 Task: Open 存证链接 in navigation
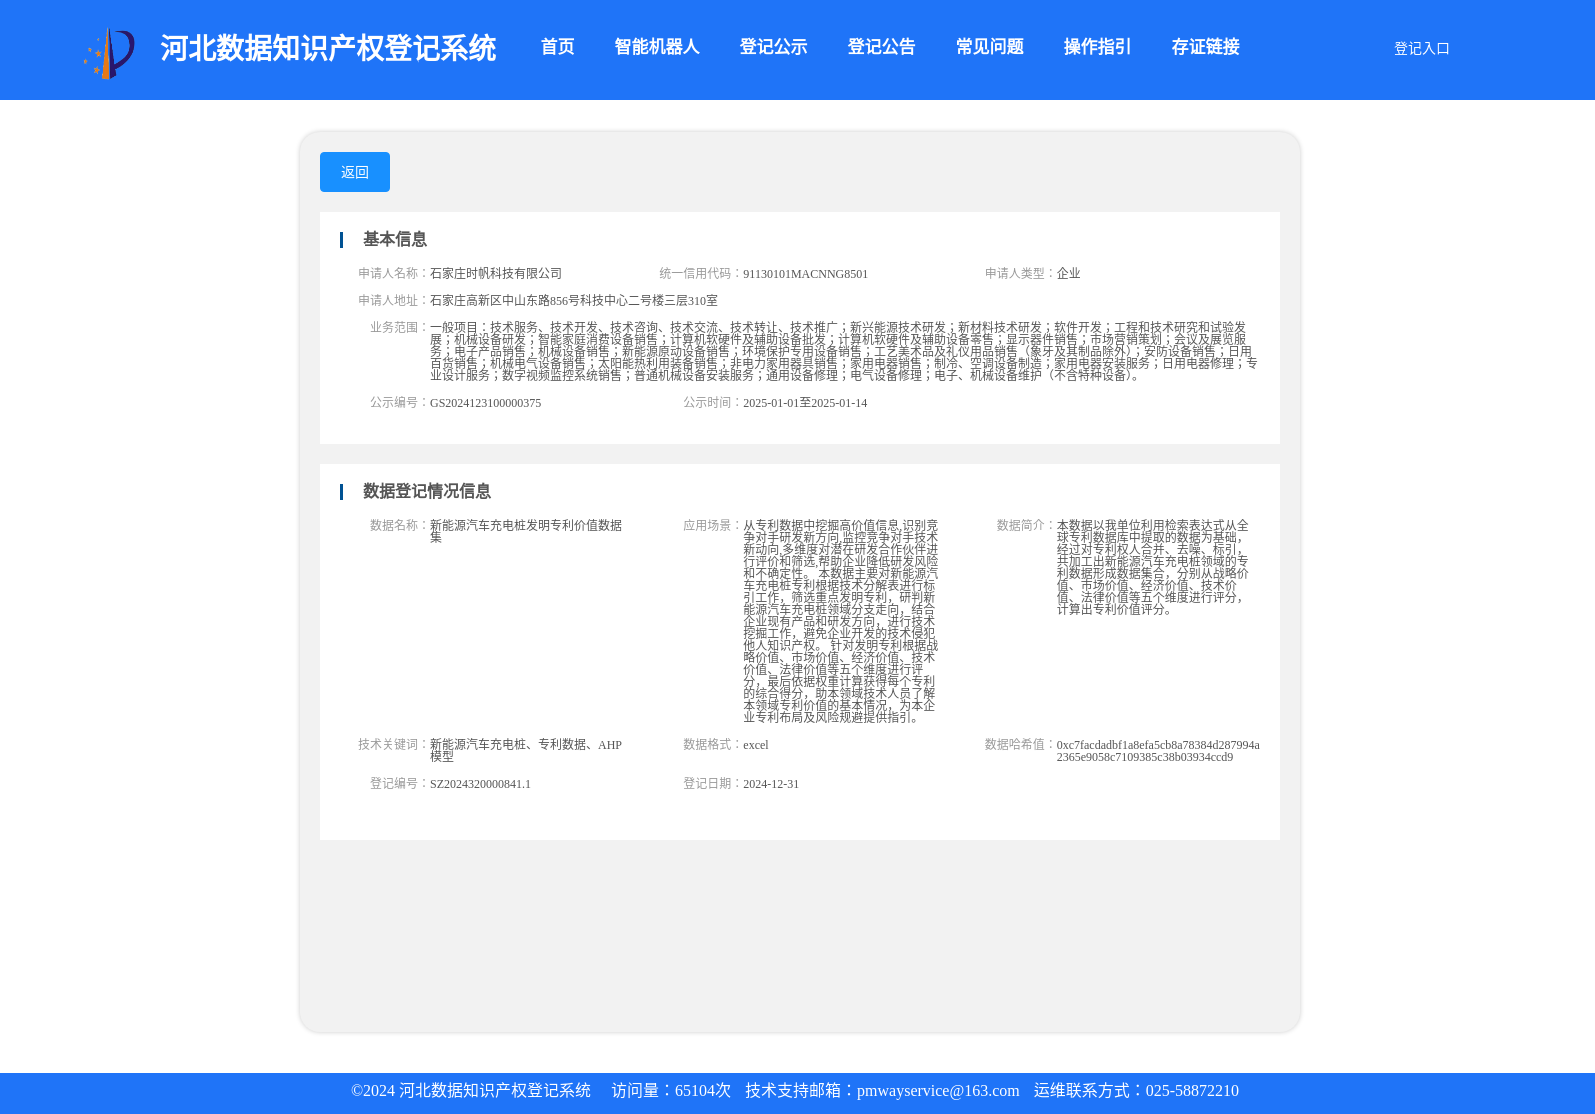[1205, 47]
